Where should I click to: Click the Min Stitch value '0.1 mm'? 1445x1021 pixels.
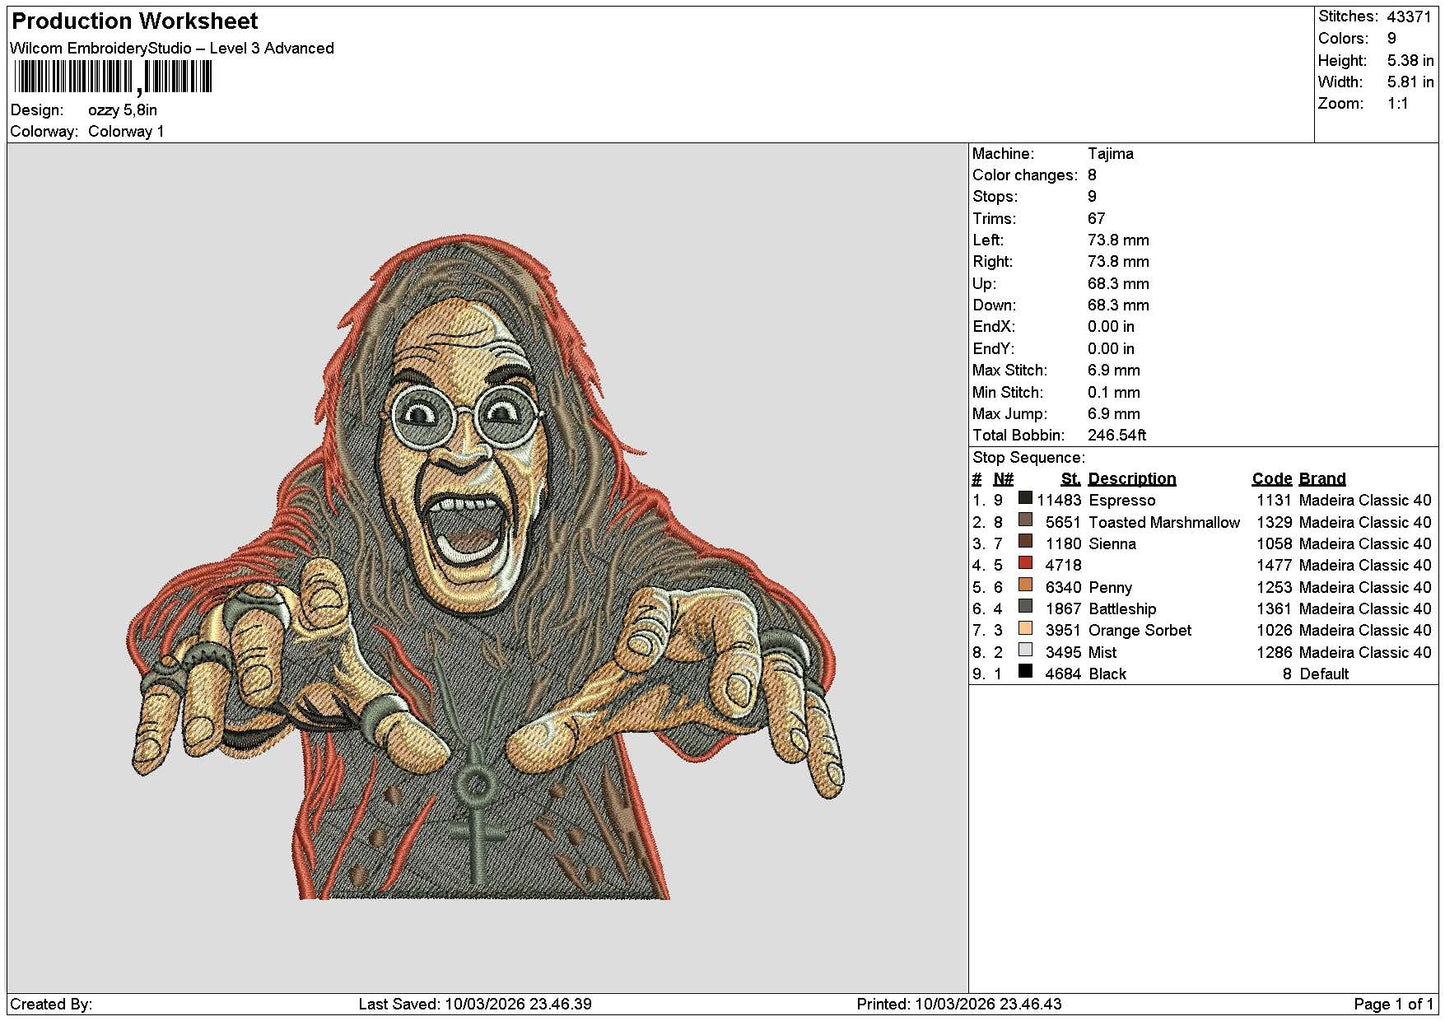point(1114,392)
